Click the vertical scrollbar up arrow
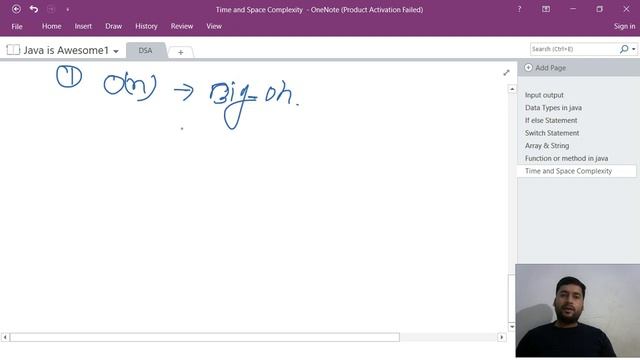The image size is (640, 360). tap(512, 89)
